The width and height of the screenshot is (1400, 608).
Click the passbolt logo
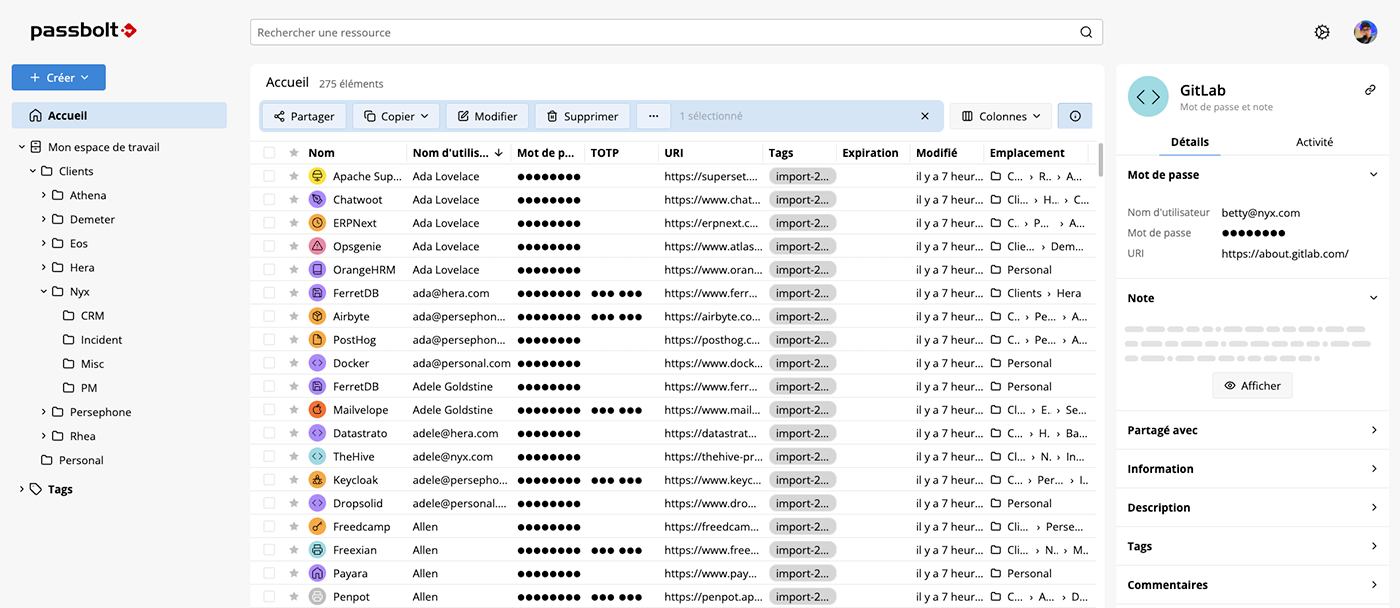pos(83,31)
